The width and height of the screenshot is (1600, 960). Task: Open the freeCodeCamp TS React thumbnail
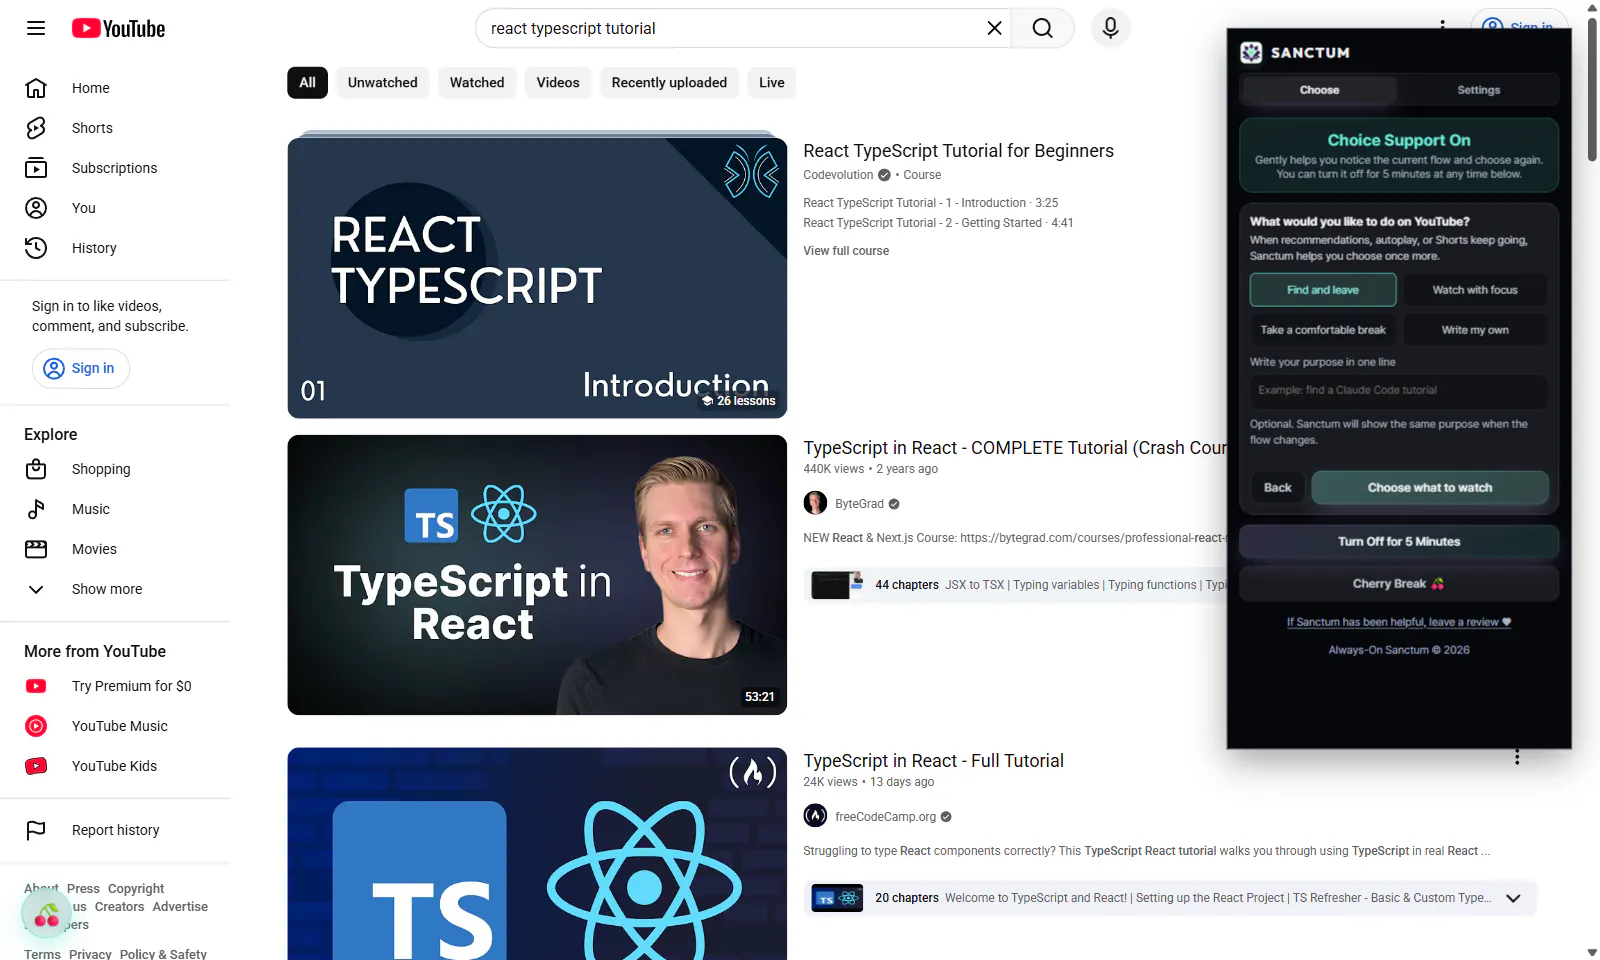(537, 854)
